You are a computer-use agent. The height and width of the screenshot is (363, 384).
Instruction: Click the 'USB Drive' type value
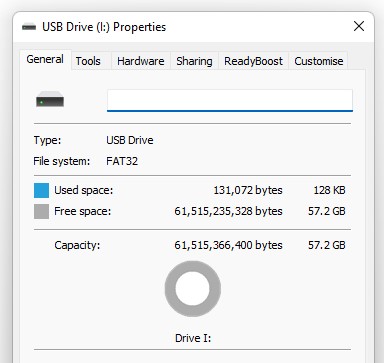130,140
